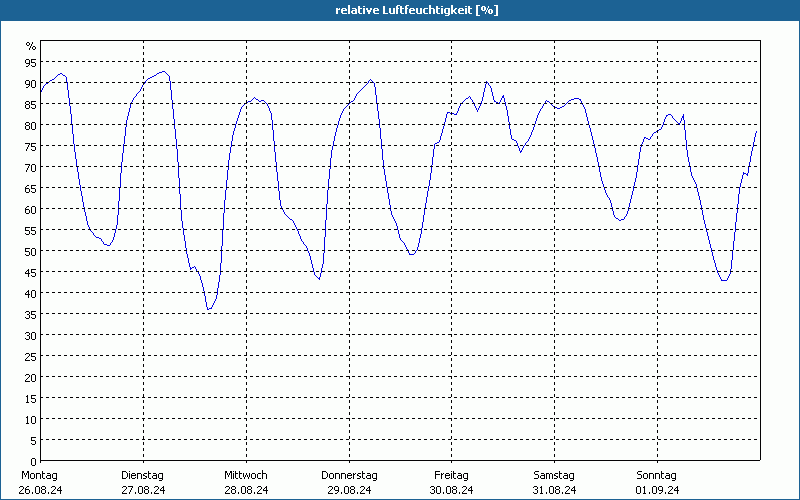Click the y-axis value '15'
The image size is (800, 500).
31,399
